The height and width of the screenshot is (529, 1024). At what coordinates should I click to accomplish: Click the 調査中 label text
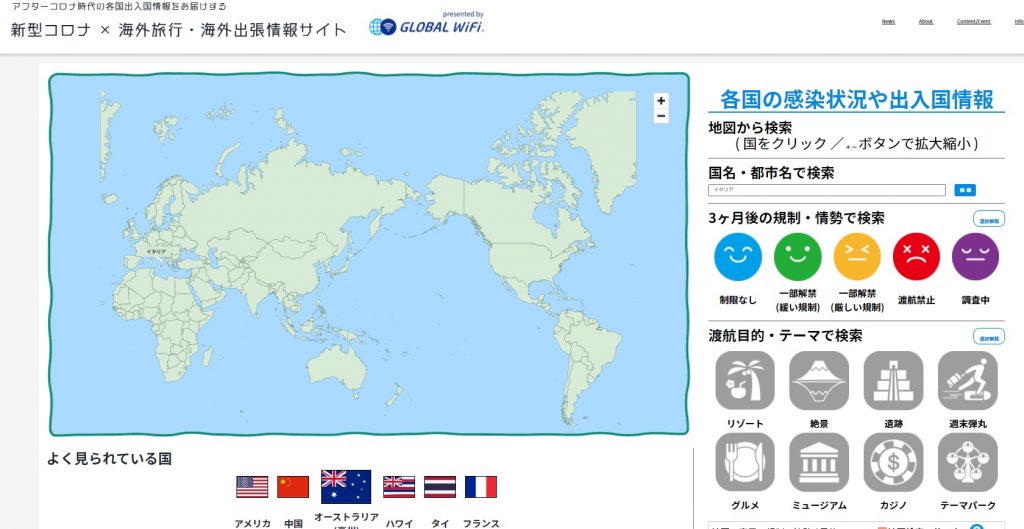976,300
